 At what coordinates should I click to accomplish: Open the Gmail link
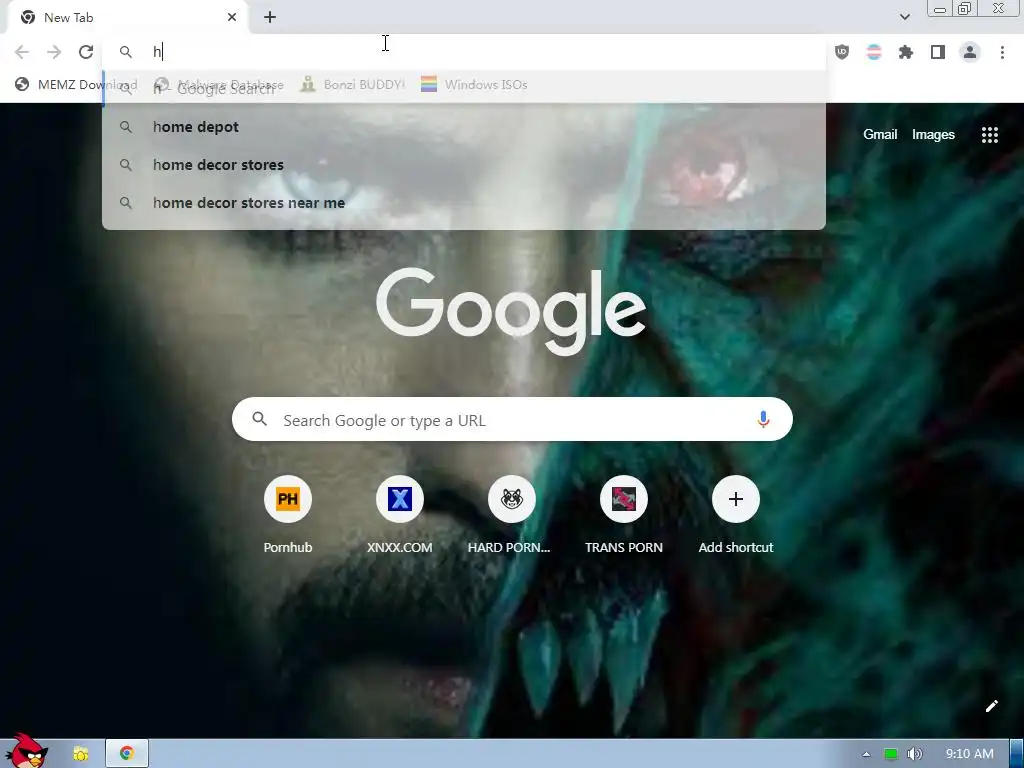880,135
